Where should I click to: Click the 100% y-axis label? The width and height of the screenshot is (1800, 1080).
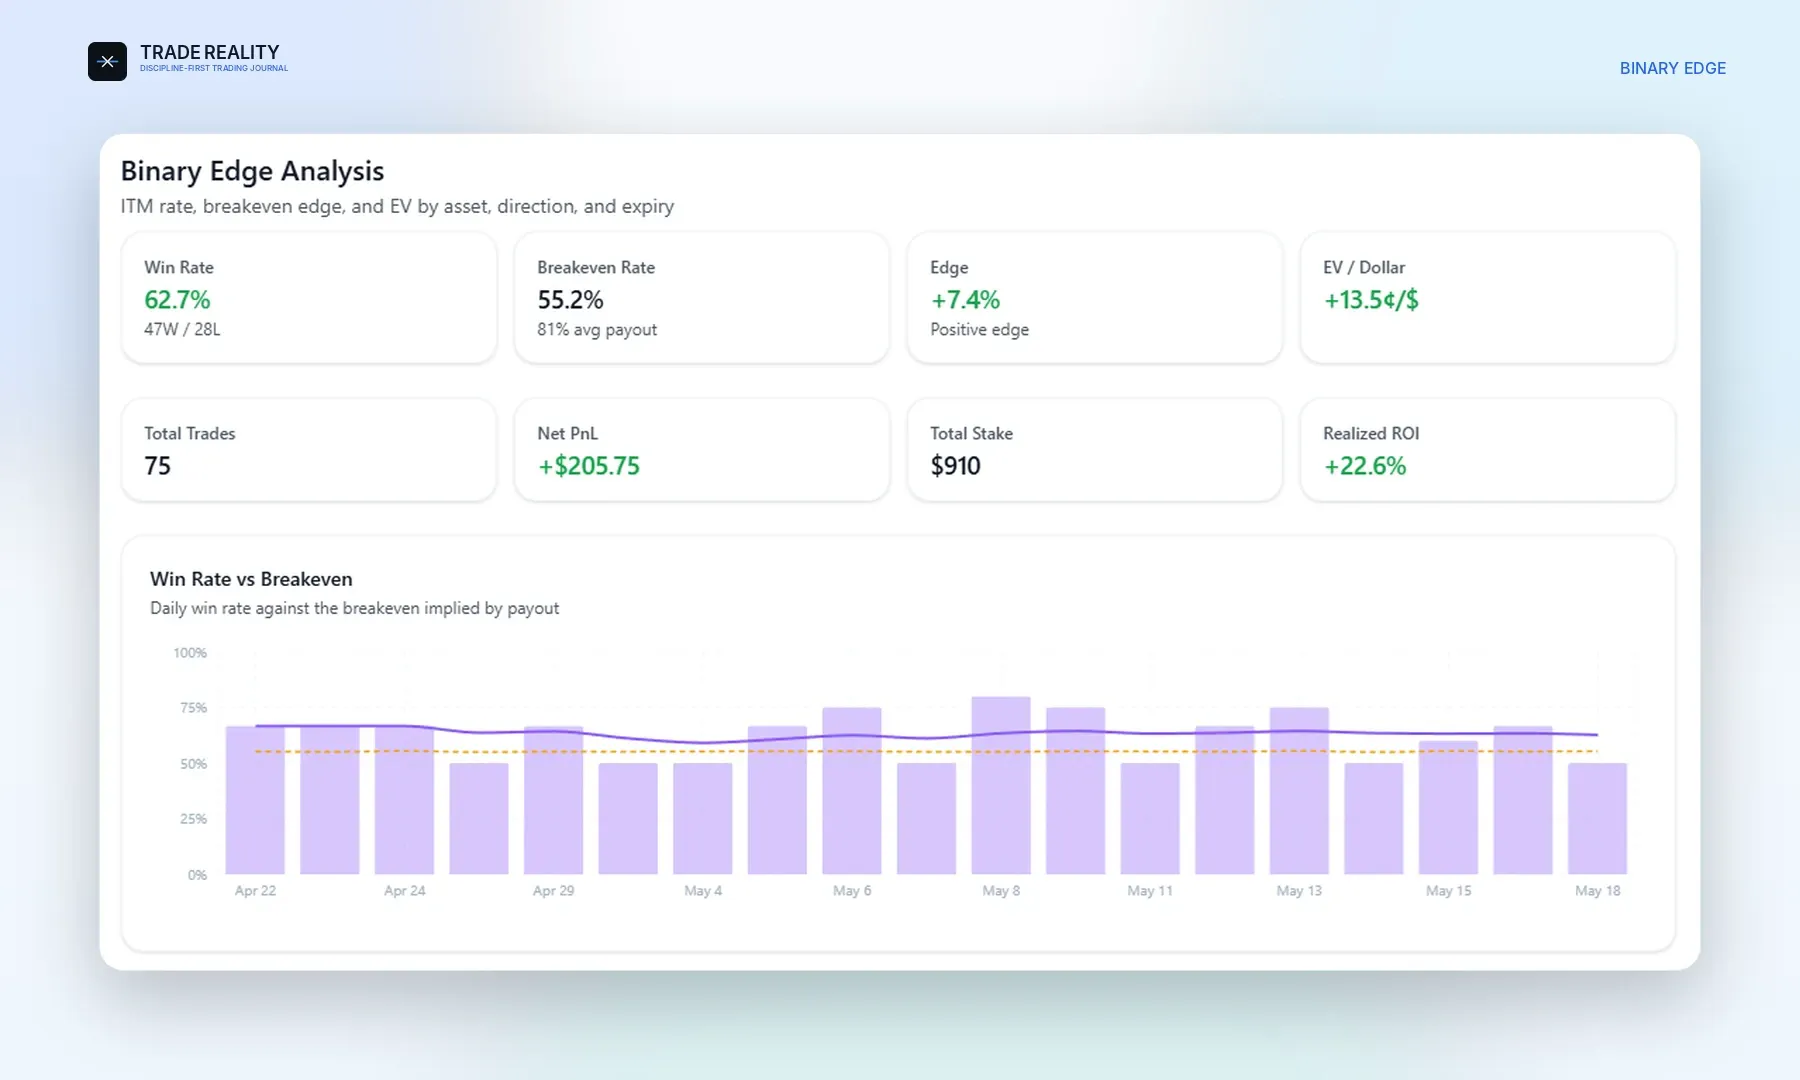pyautogui.click(x=190, y=653)
